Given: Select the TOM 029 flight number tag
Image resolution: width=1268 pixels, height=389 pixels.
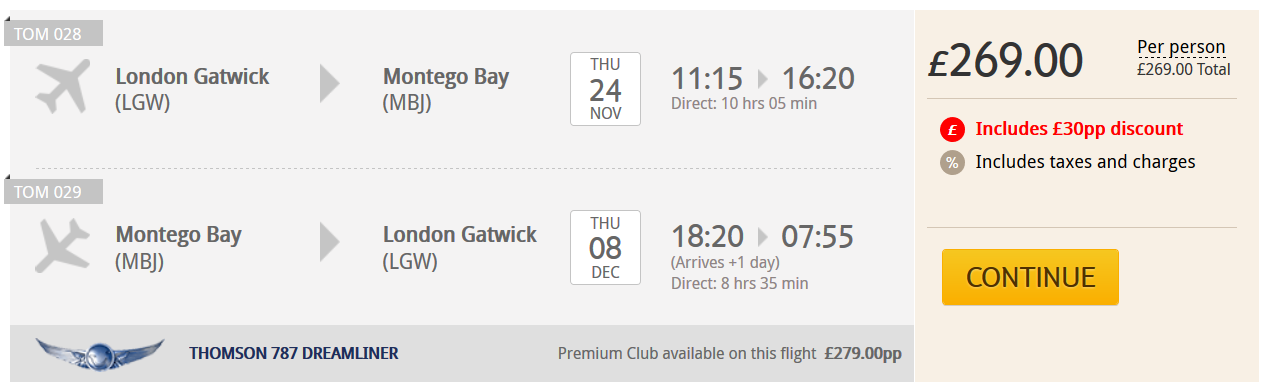Looking at the screenshot, I should point(54,191).
